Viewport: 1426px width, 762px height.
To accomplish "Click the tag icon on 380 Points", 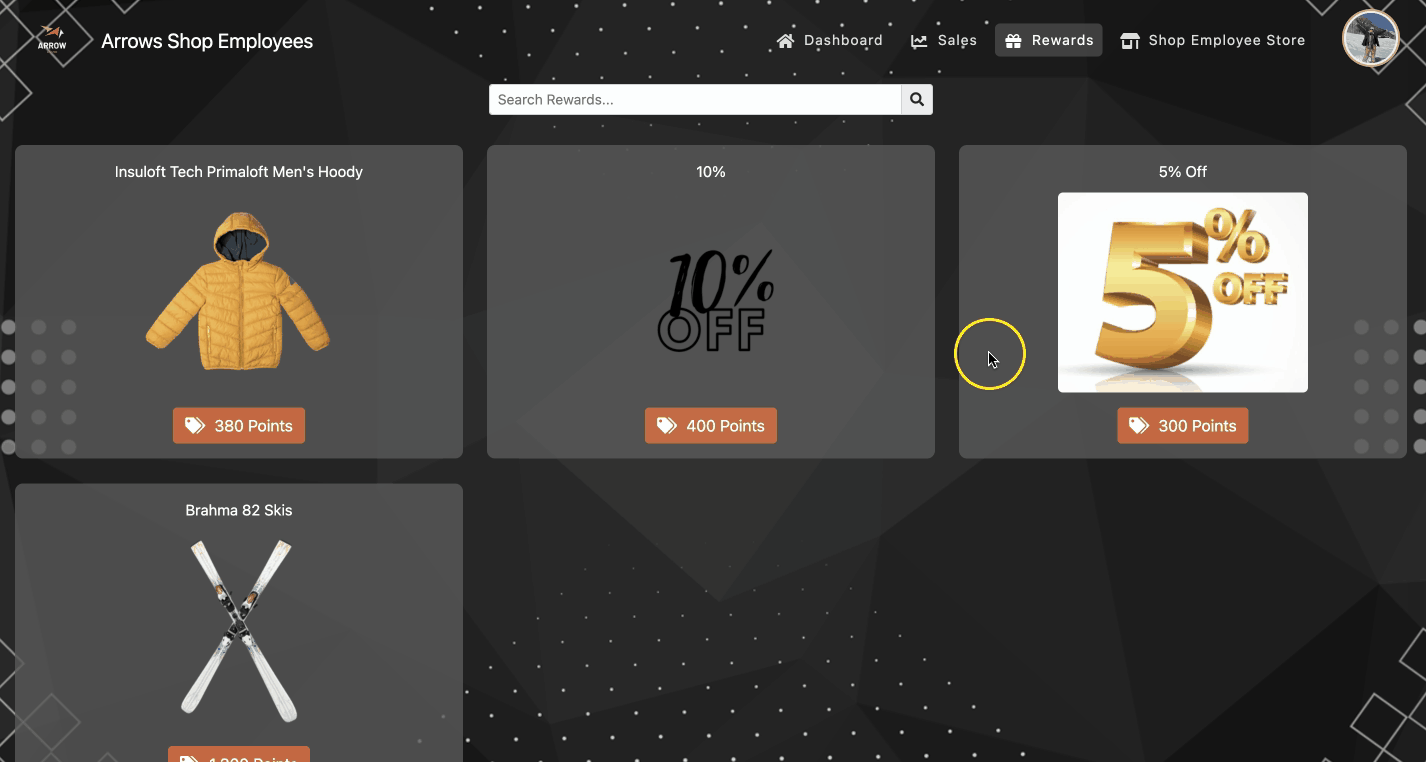I will [x=195, y=426].
